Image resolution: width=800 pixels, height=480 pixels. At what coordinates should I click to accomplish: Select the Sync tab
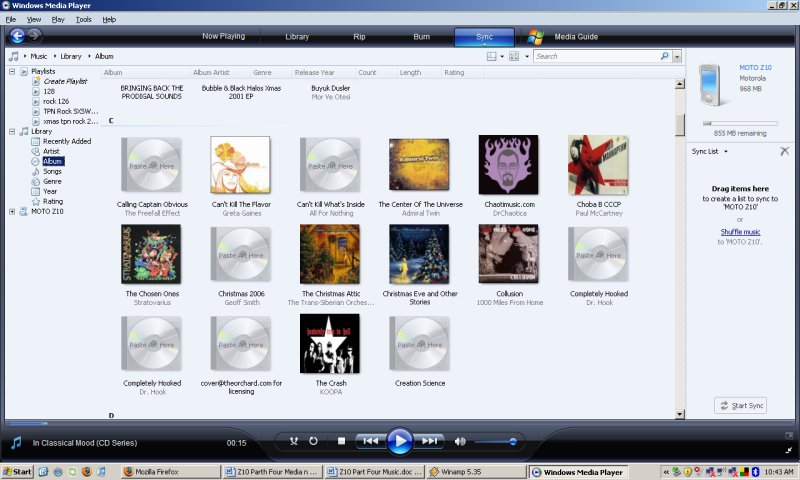pyautogui.click(x=484, y=37)
